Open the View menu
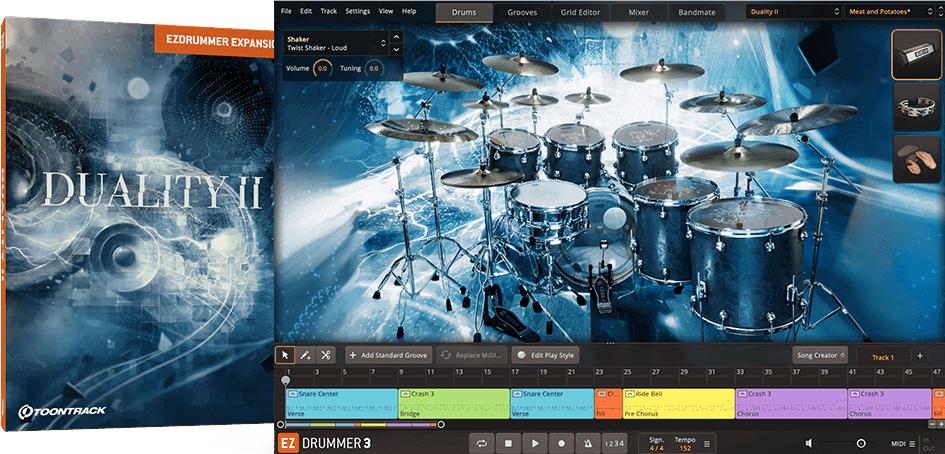Viewport: 945px width, 454px height. [386, 11]
